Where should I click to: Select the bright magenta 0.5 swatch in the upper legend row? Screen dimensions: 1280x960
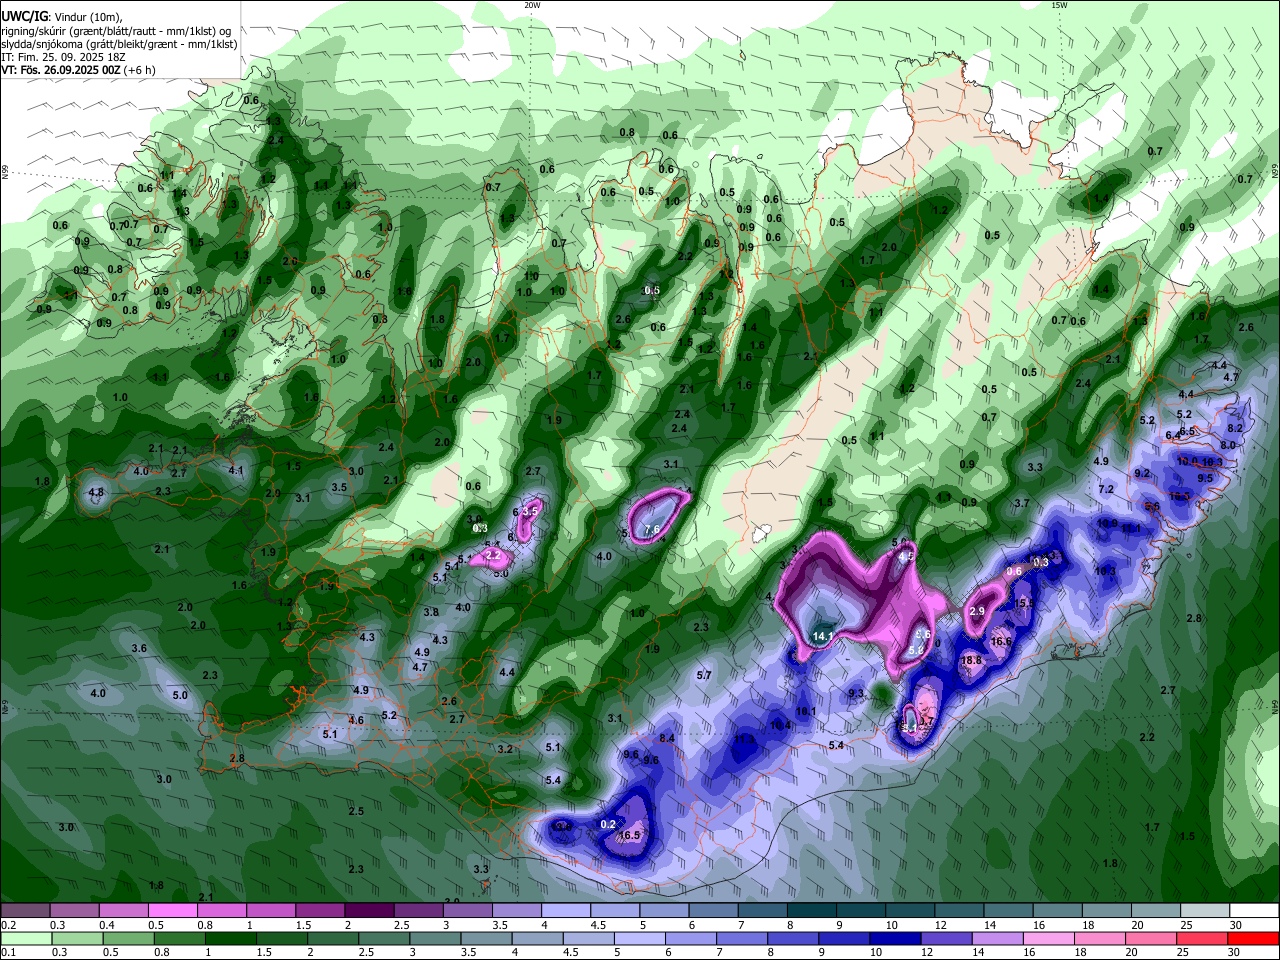pyautogui.click(x=172, y=910)
